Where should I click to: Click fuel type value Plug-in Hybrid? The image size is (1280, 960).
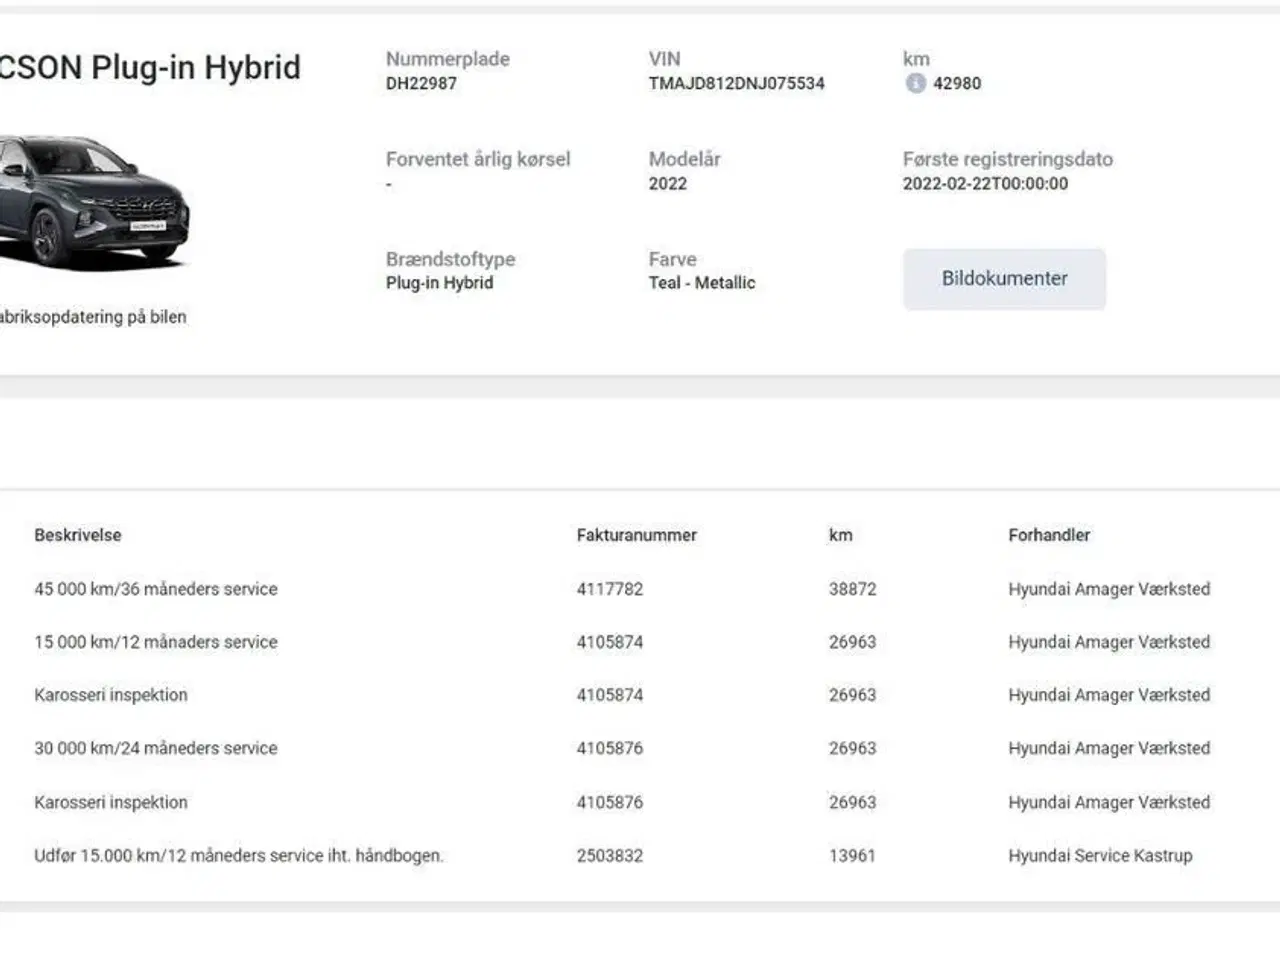coord(439,283)
